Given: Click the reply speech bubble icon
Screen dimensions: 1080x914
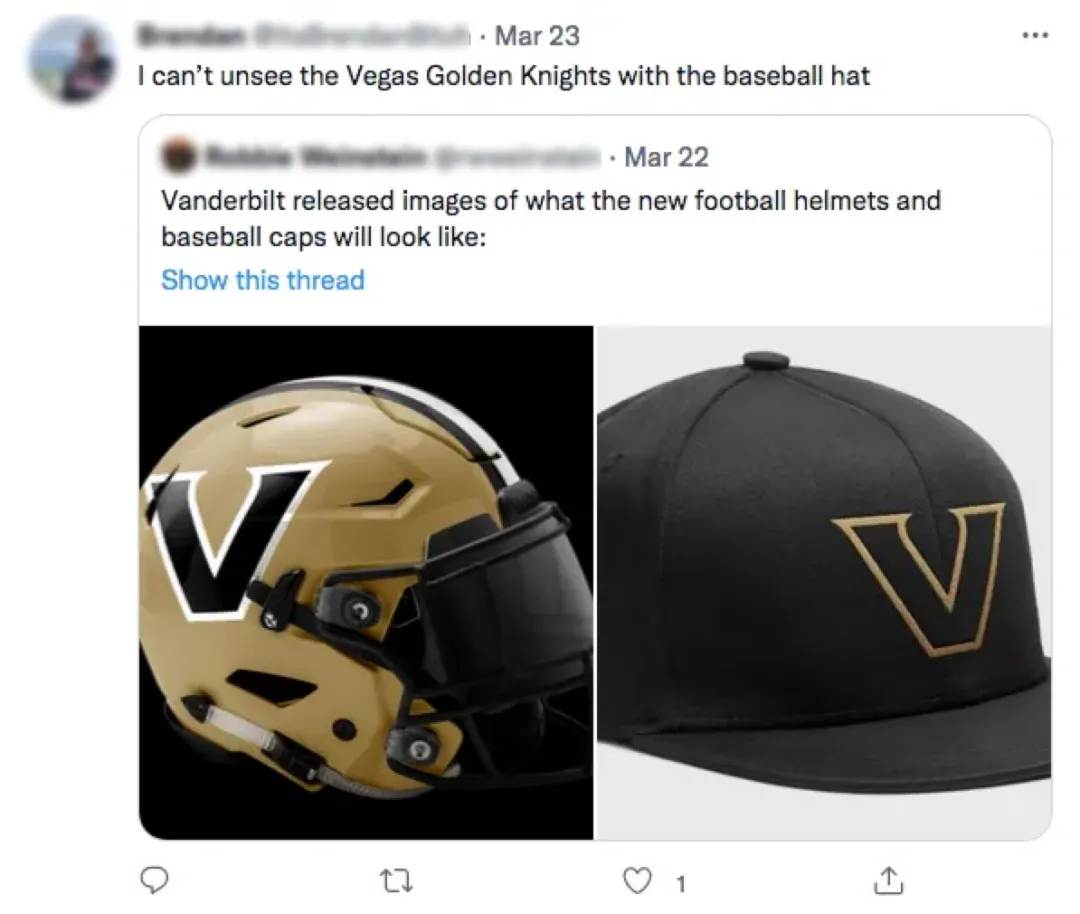Looking at the screenshot, I should pyautogui.click(x=152, y=880).
